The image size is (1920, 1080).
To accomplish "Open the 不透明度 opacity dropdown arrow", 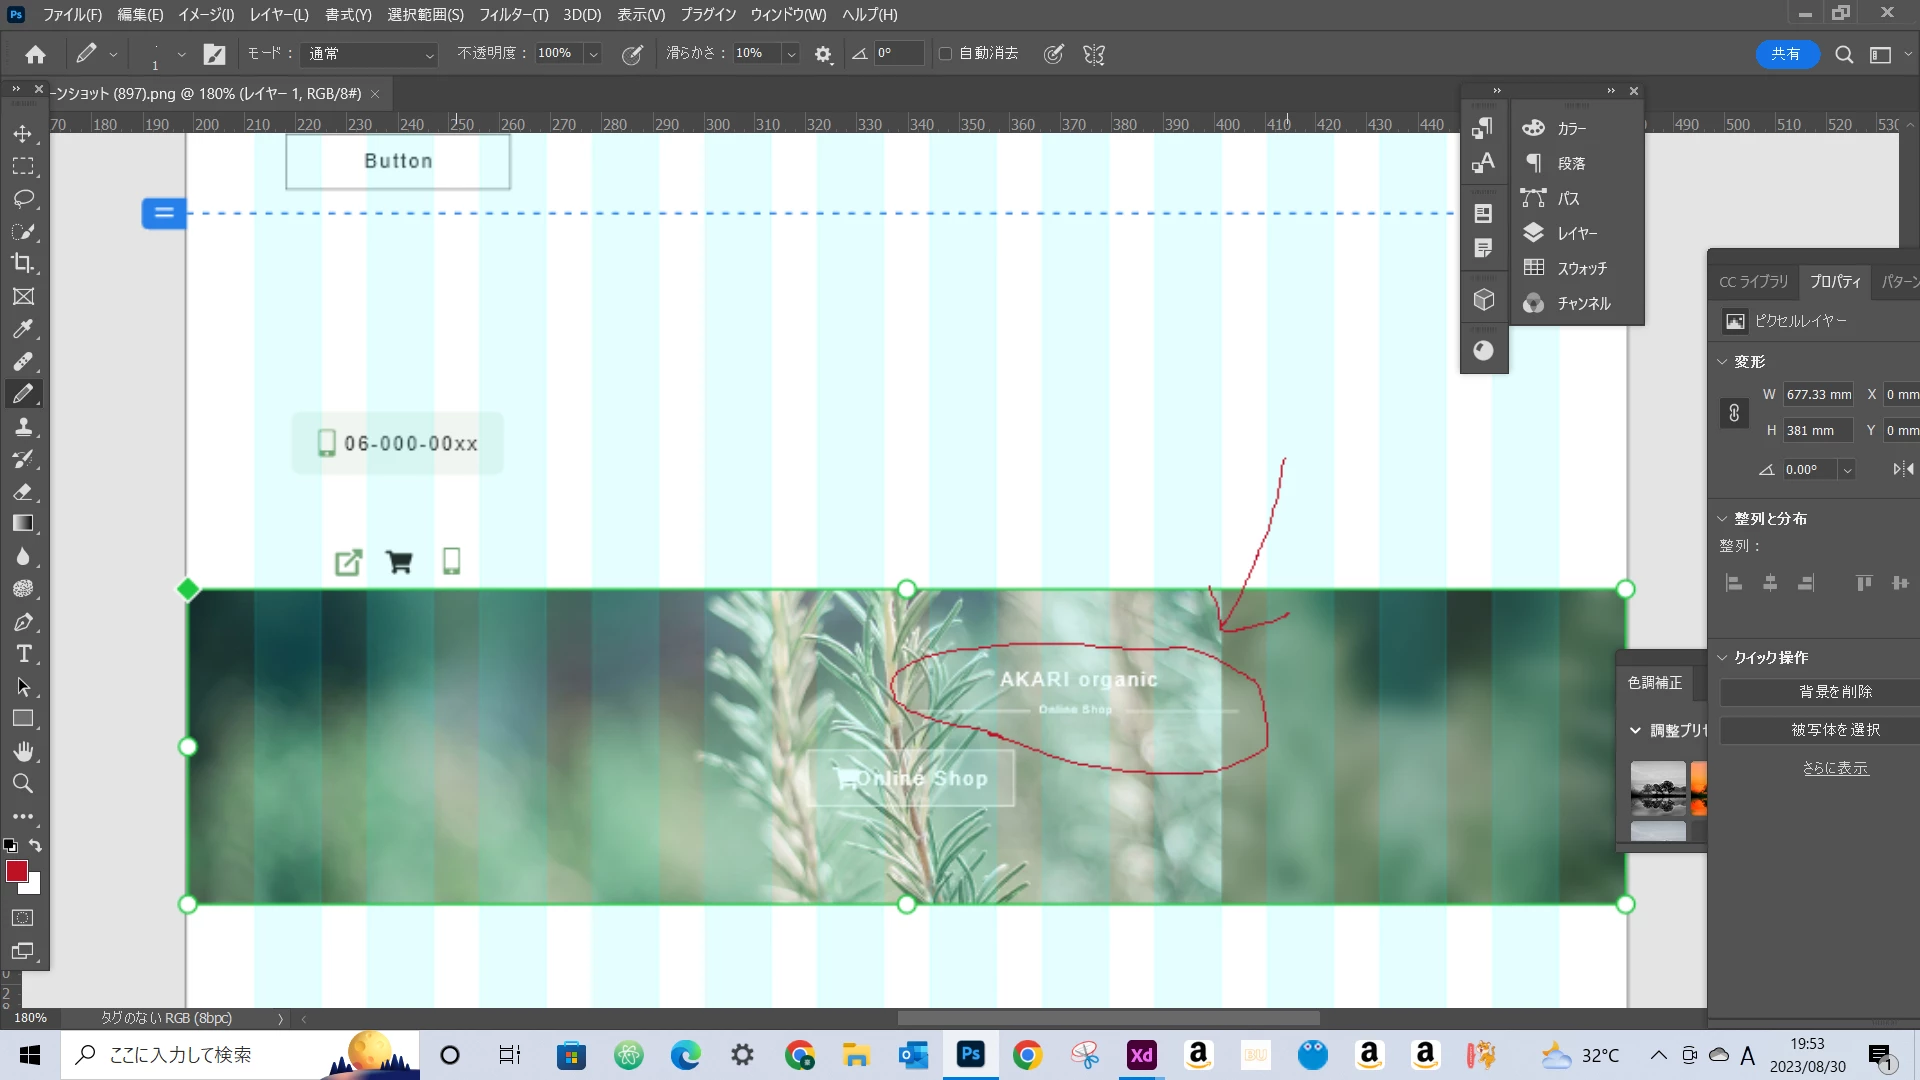I will tap(593, 54).
